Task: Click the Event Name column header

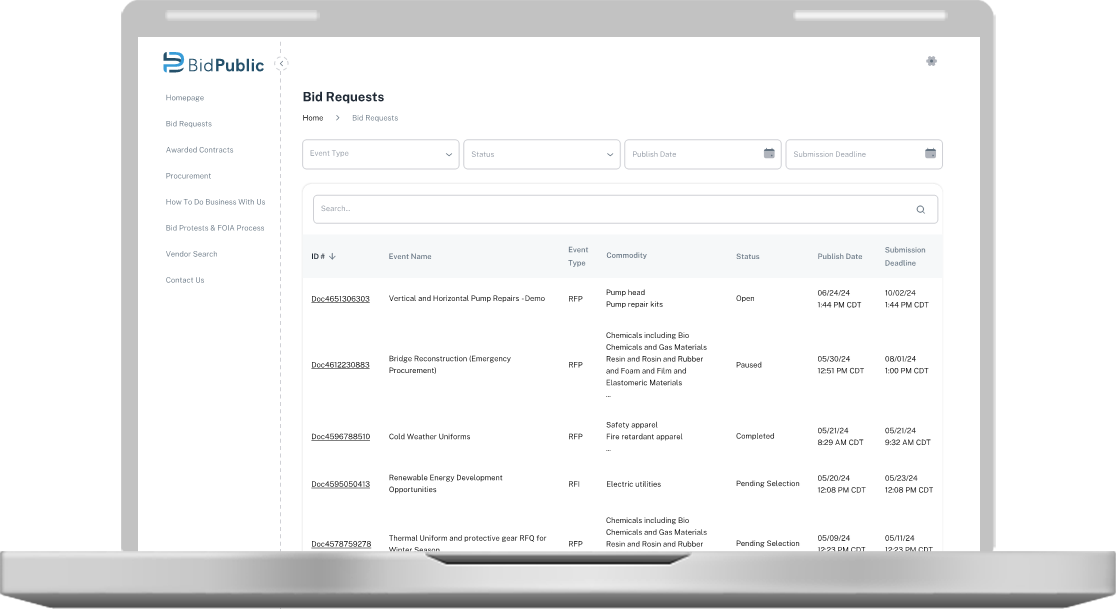Action: 410,257
